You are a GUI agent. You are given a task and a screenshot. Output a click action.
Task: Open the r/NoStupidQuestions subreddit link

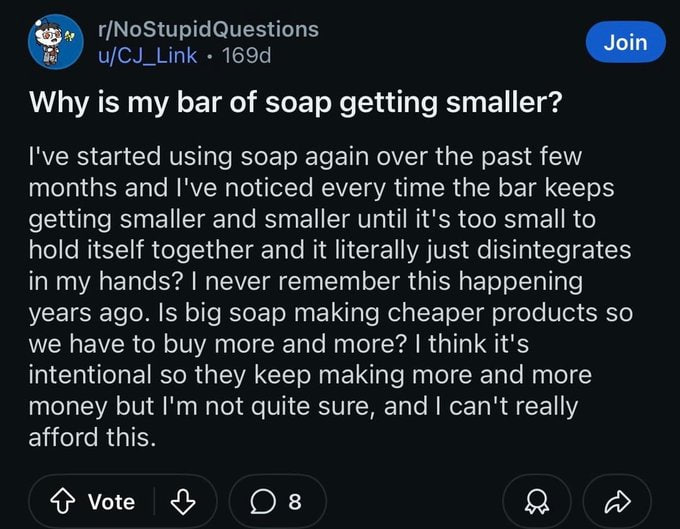[x=209, y=29]
